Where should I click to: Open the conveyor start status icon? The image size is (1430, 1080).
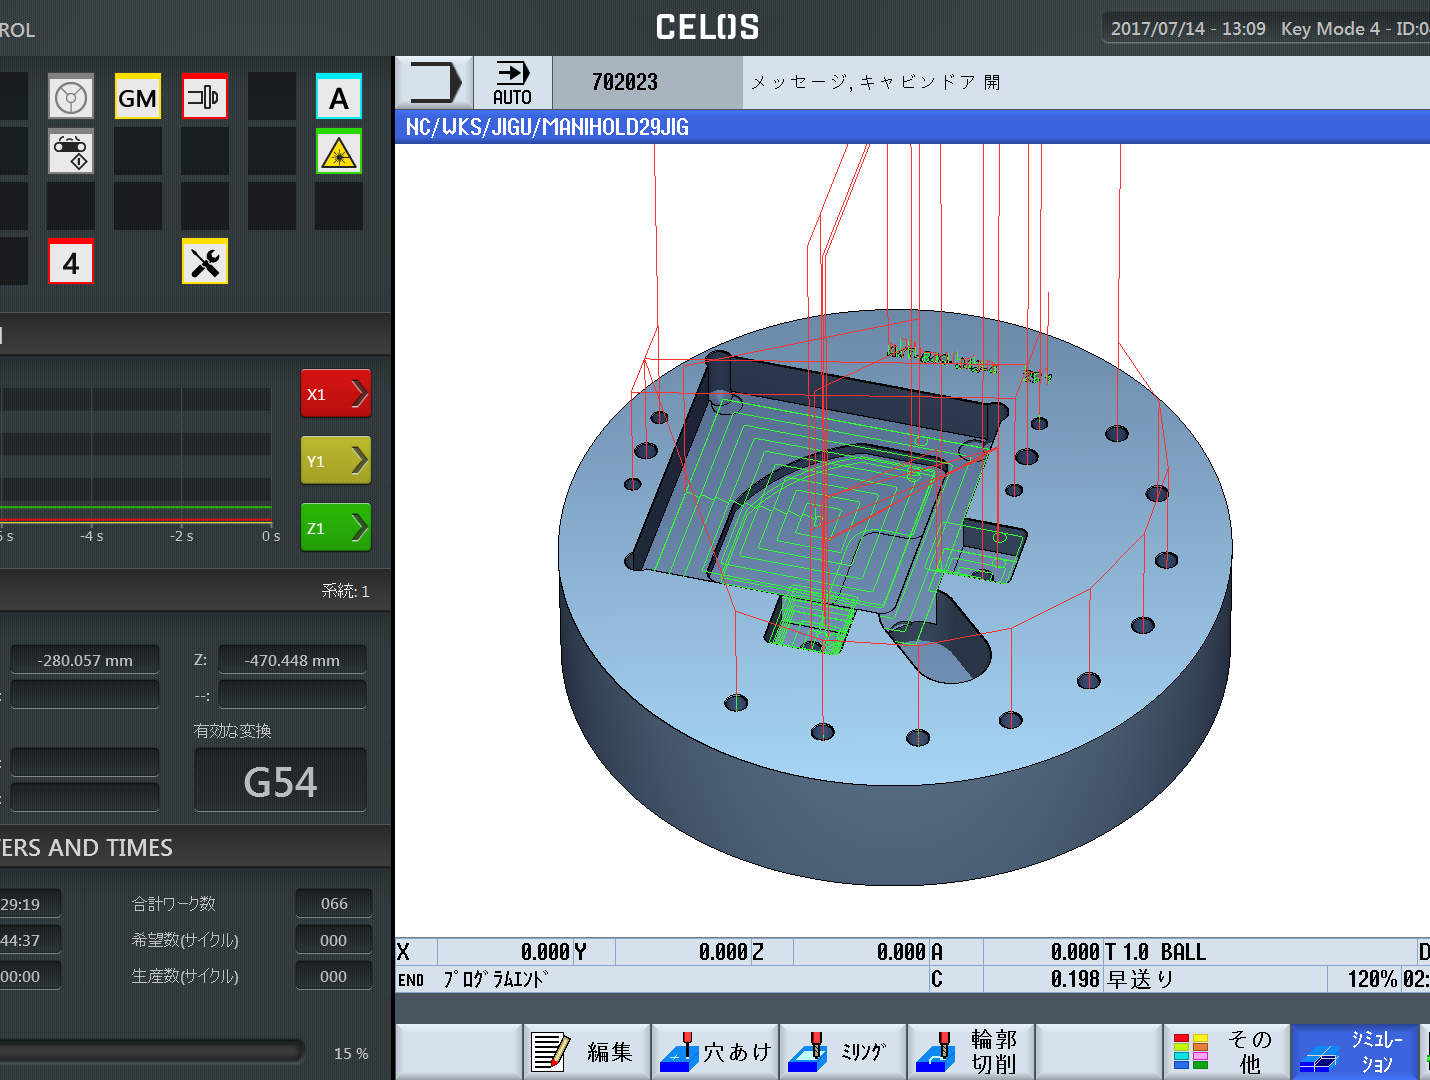71,152
